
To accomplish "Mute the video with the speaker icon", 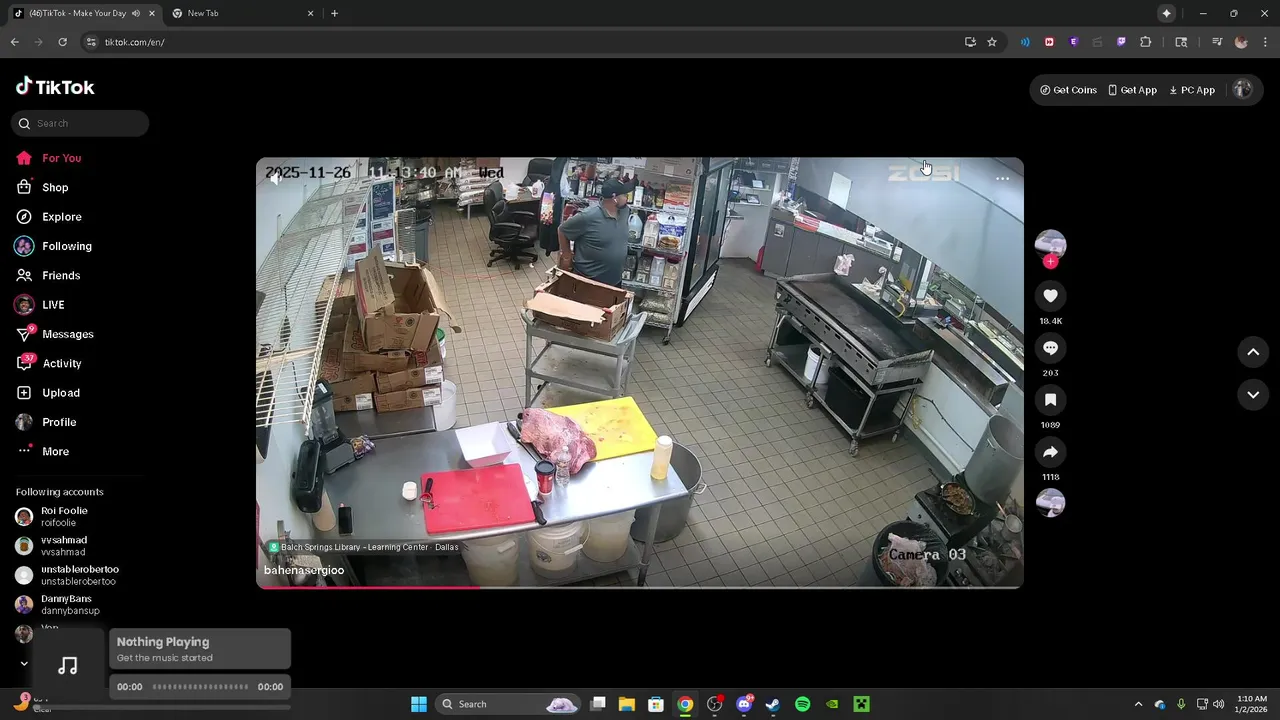I will (x=274, y=179).
